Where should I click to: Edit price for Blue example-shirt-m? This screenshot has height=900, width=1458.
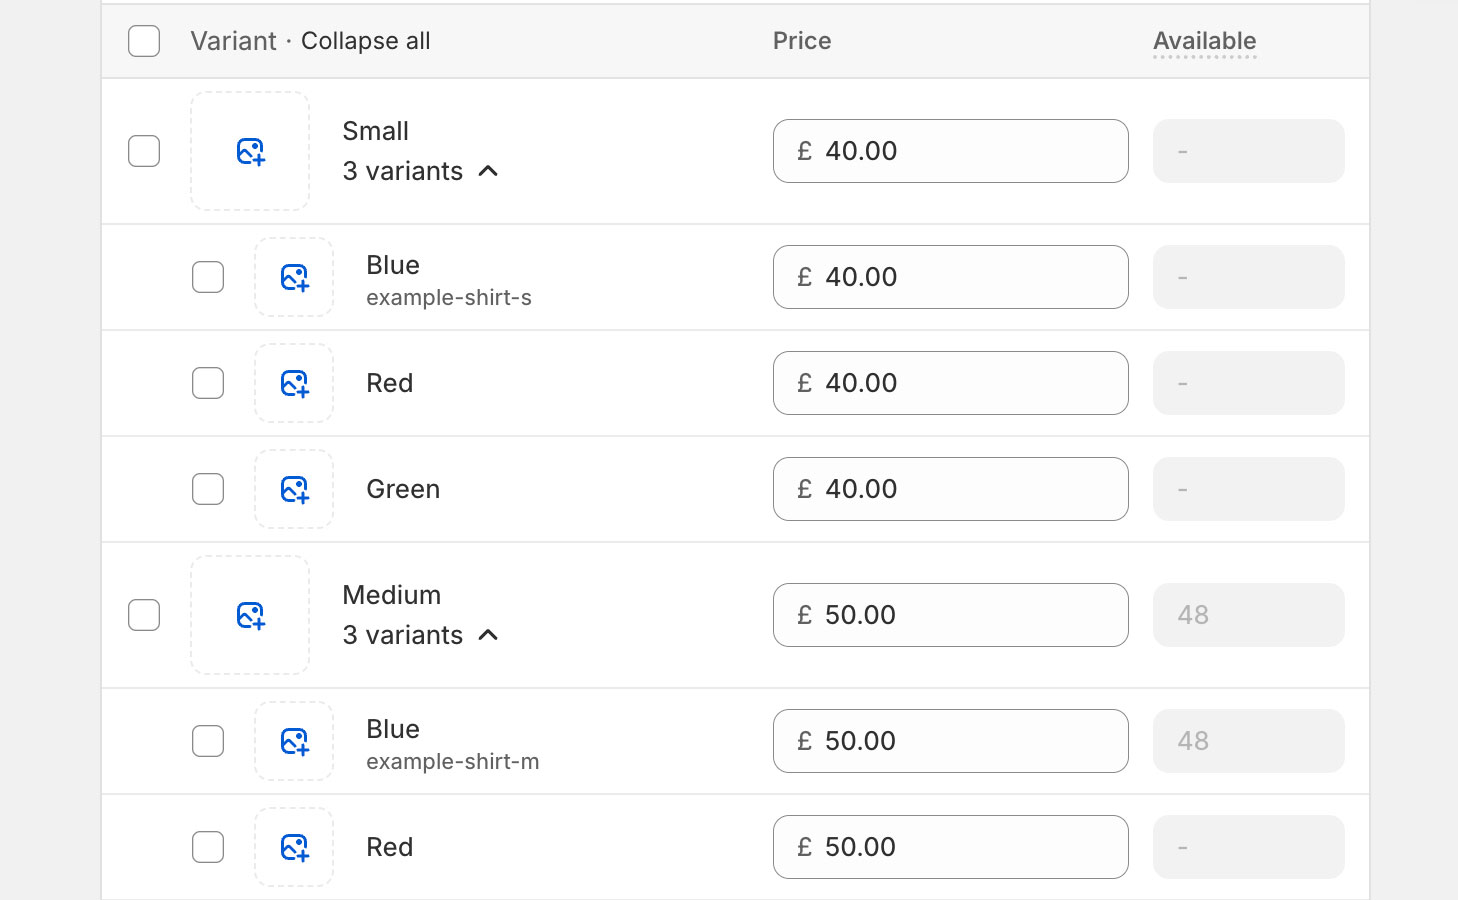click(x=951, y=741)
